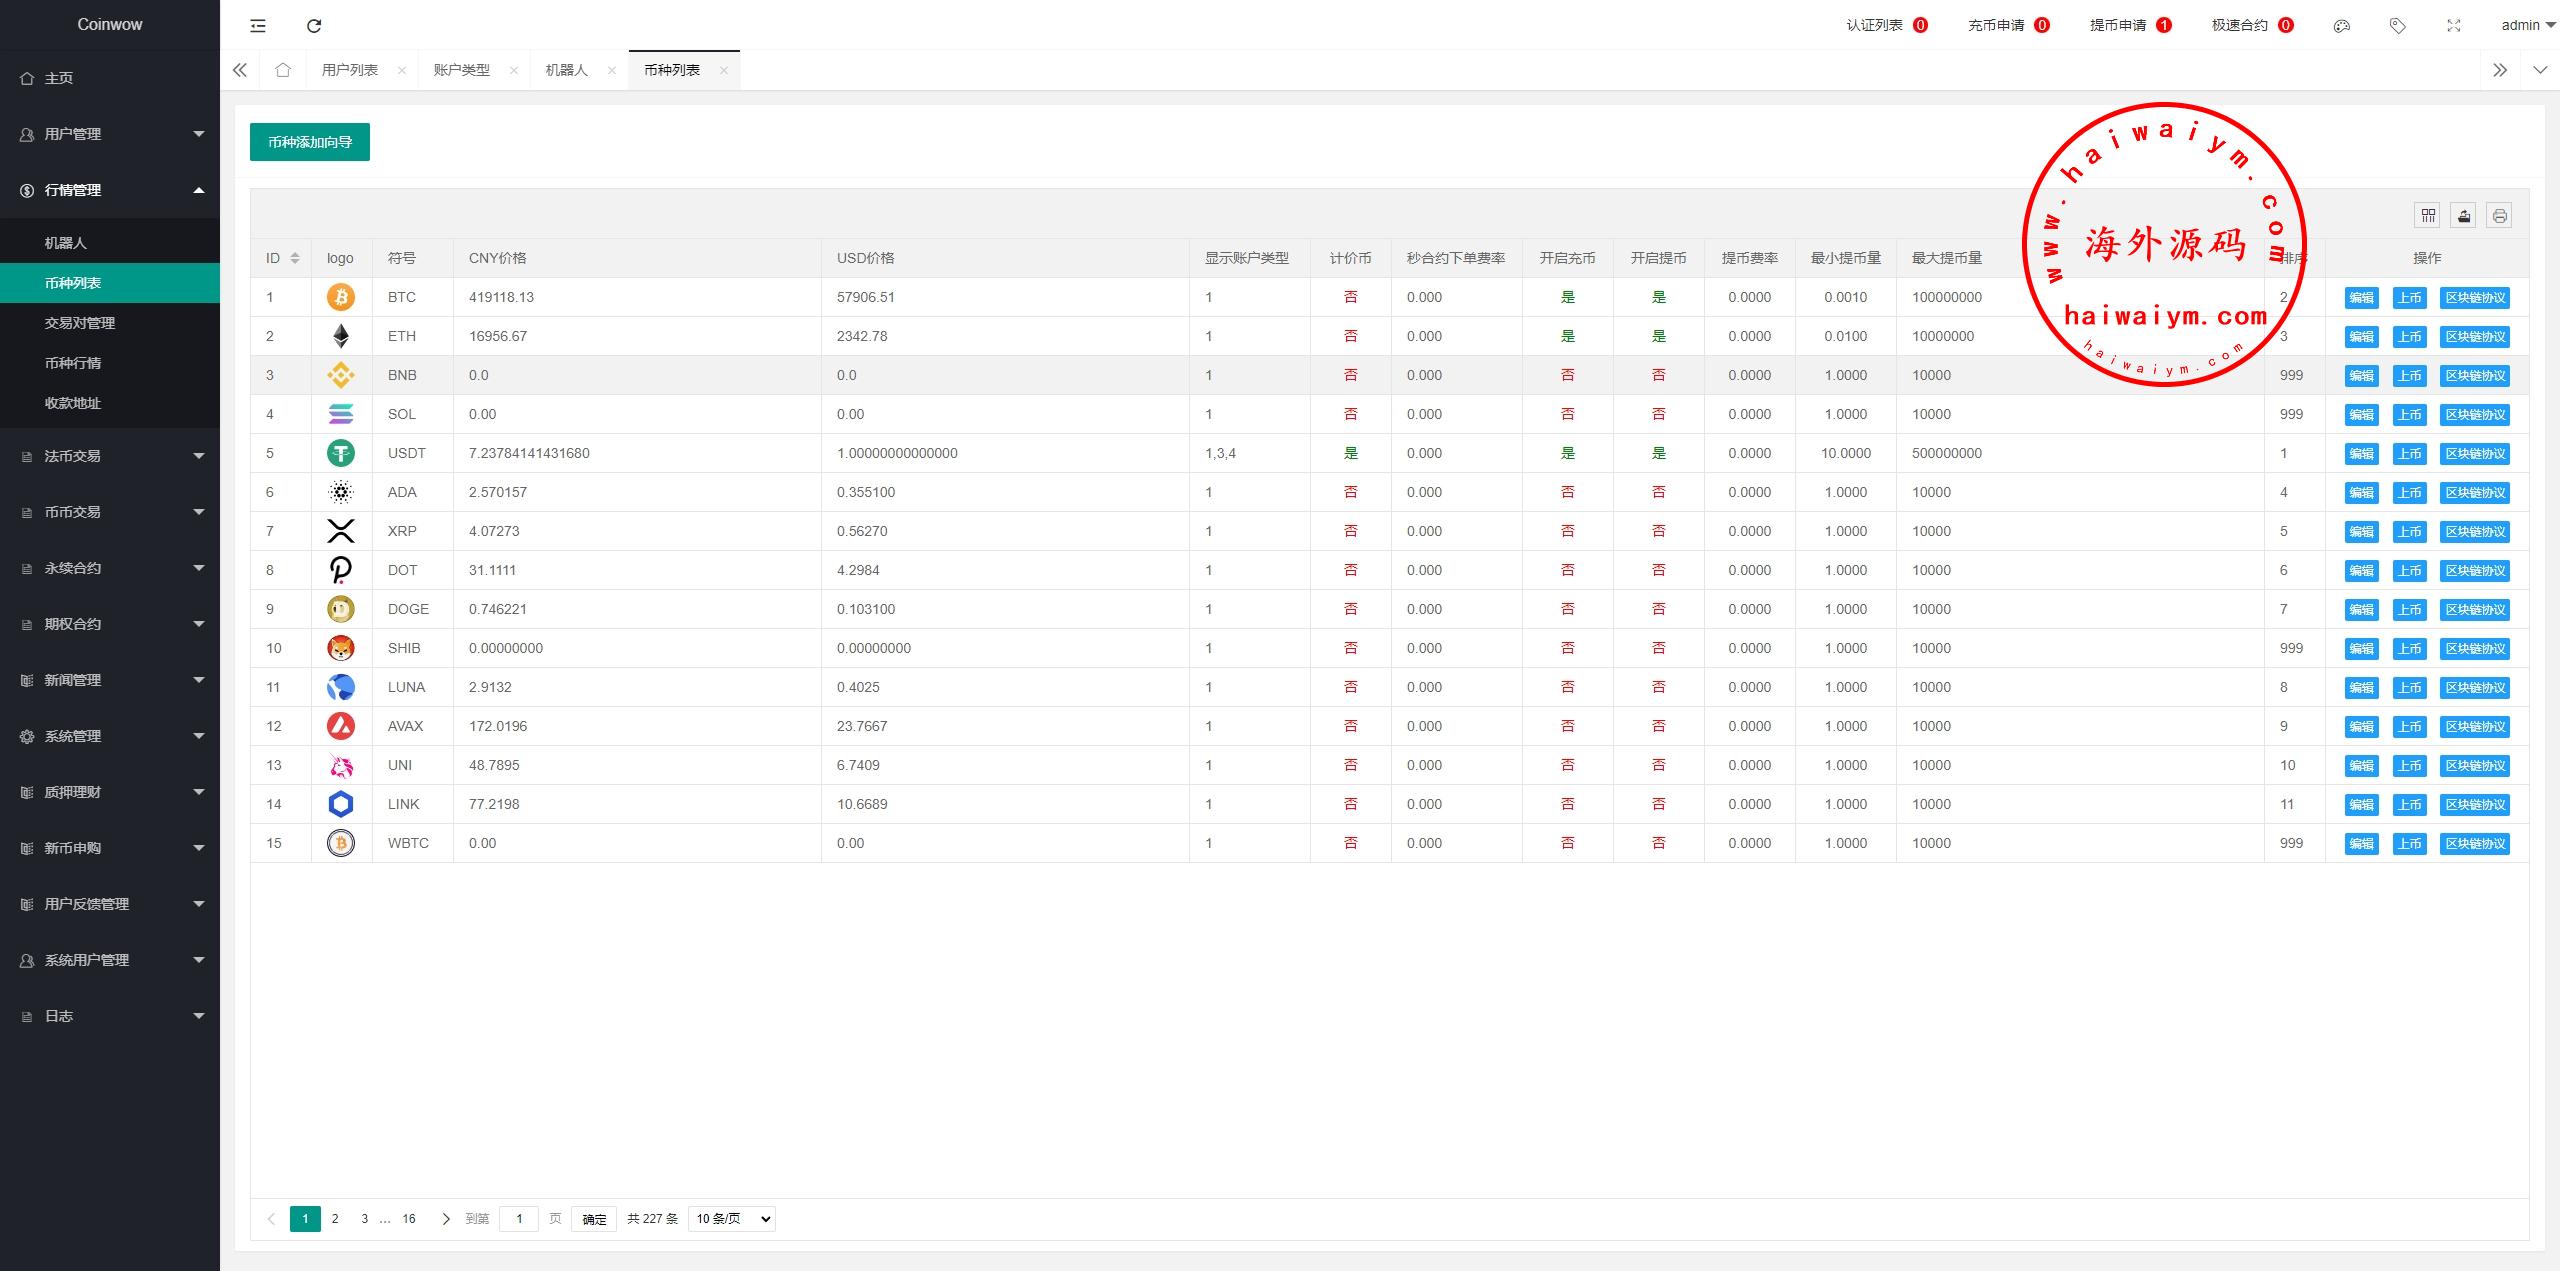Click 编辑 button for BTC row

tap(2361, 298)
